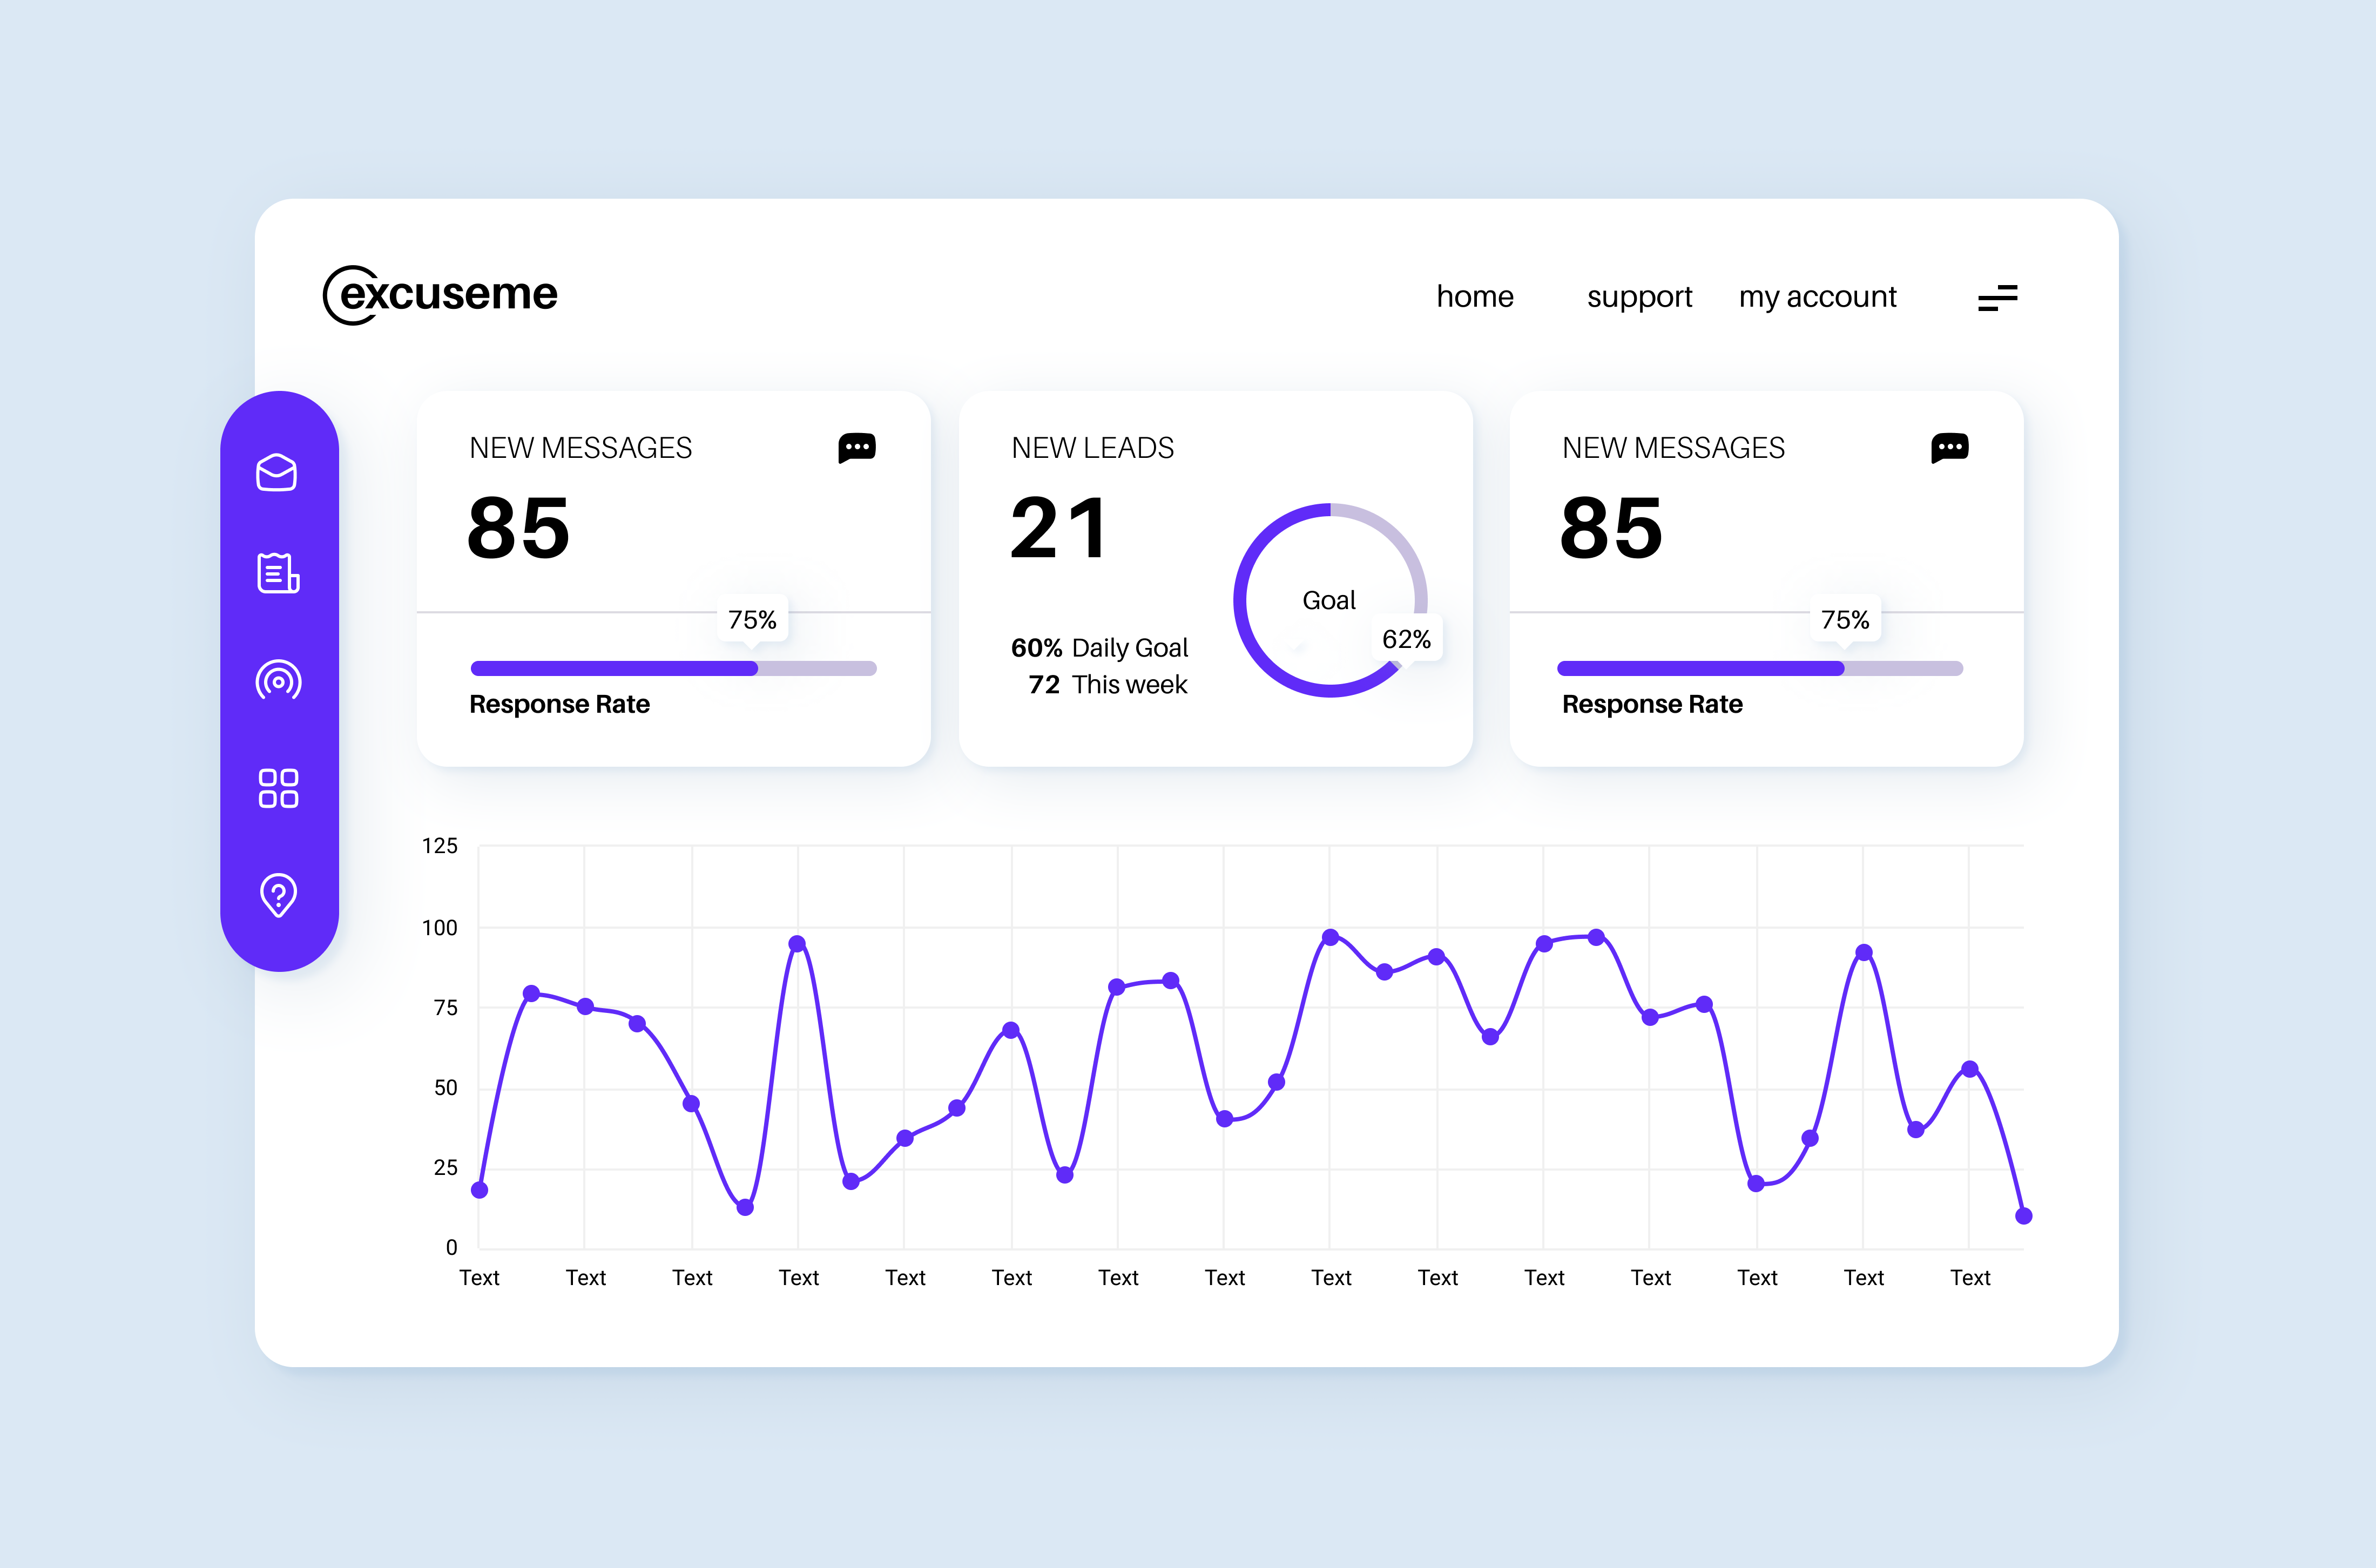This screenshot has height=1568, width=2376.
Task: Click the last data point on chart line
Action: tap(2023, 1216)
